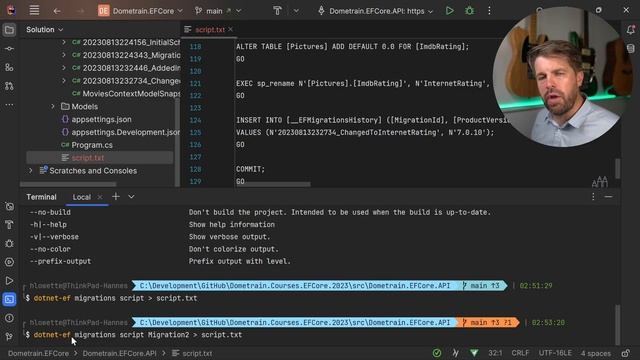
Task: Open the Dometrain.EFCore project selector
Action: [140, 11]
